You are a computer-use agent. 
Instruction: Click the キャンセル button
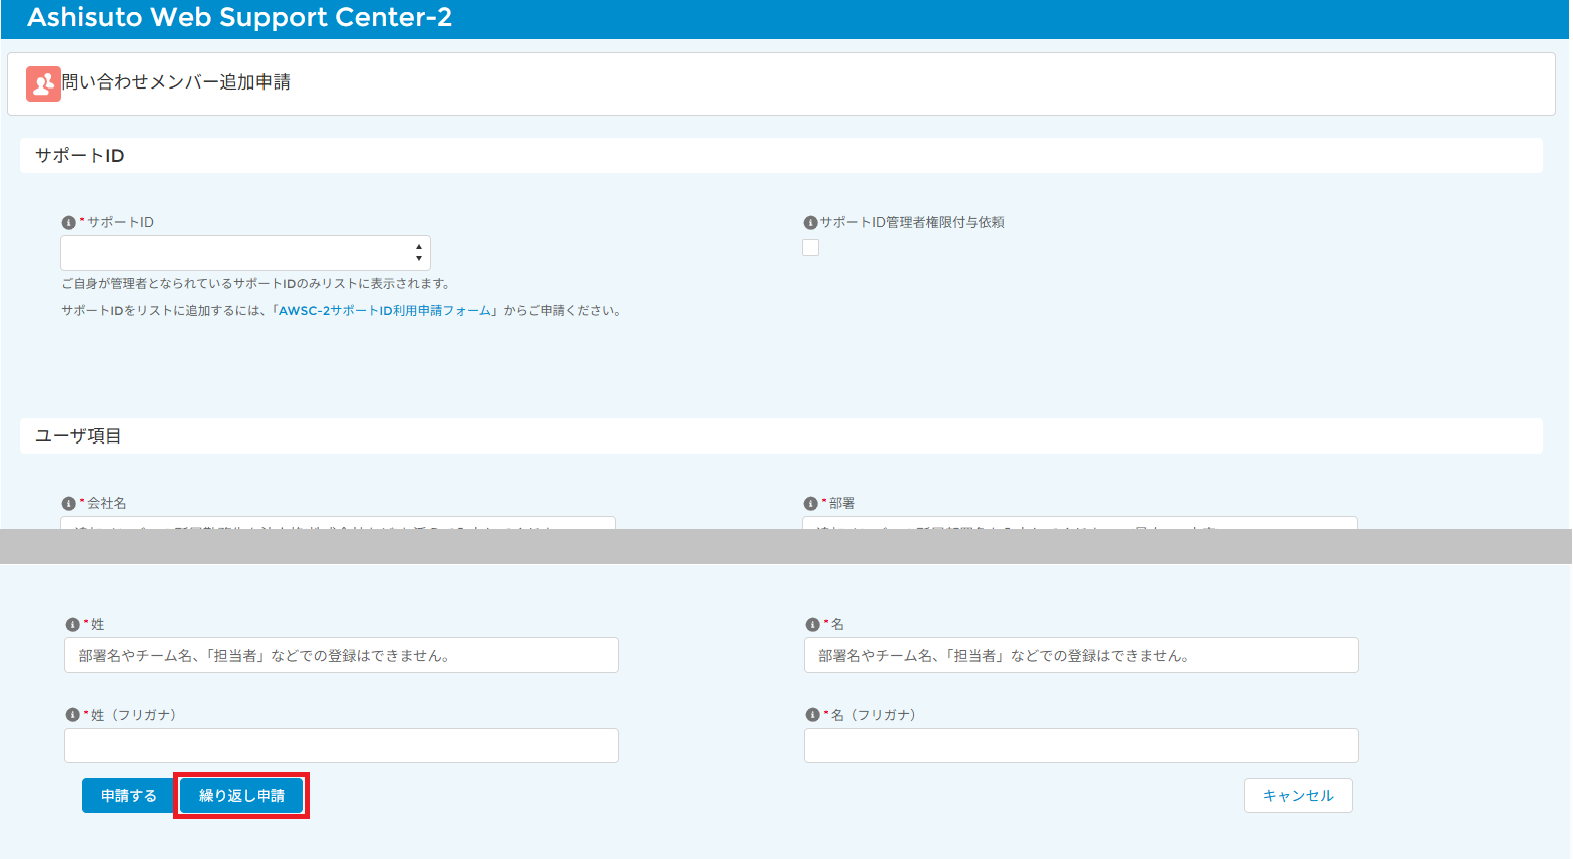pyautogui.click(x=1297, y=796)
